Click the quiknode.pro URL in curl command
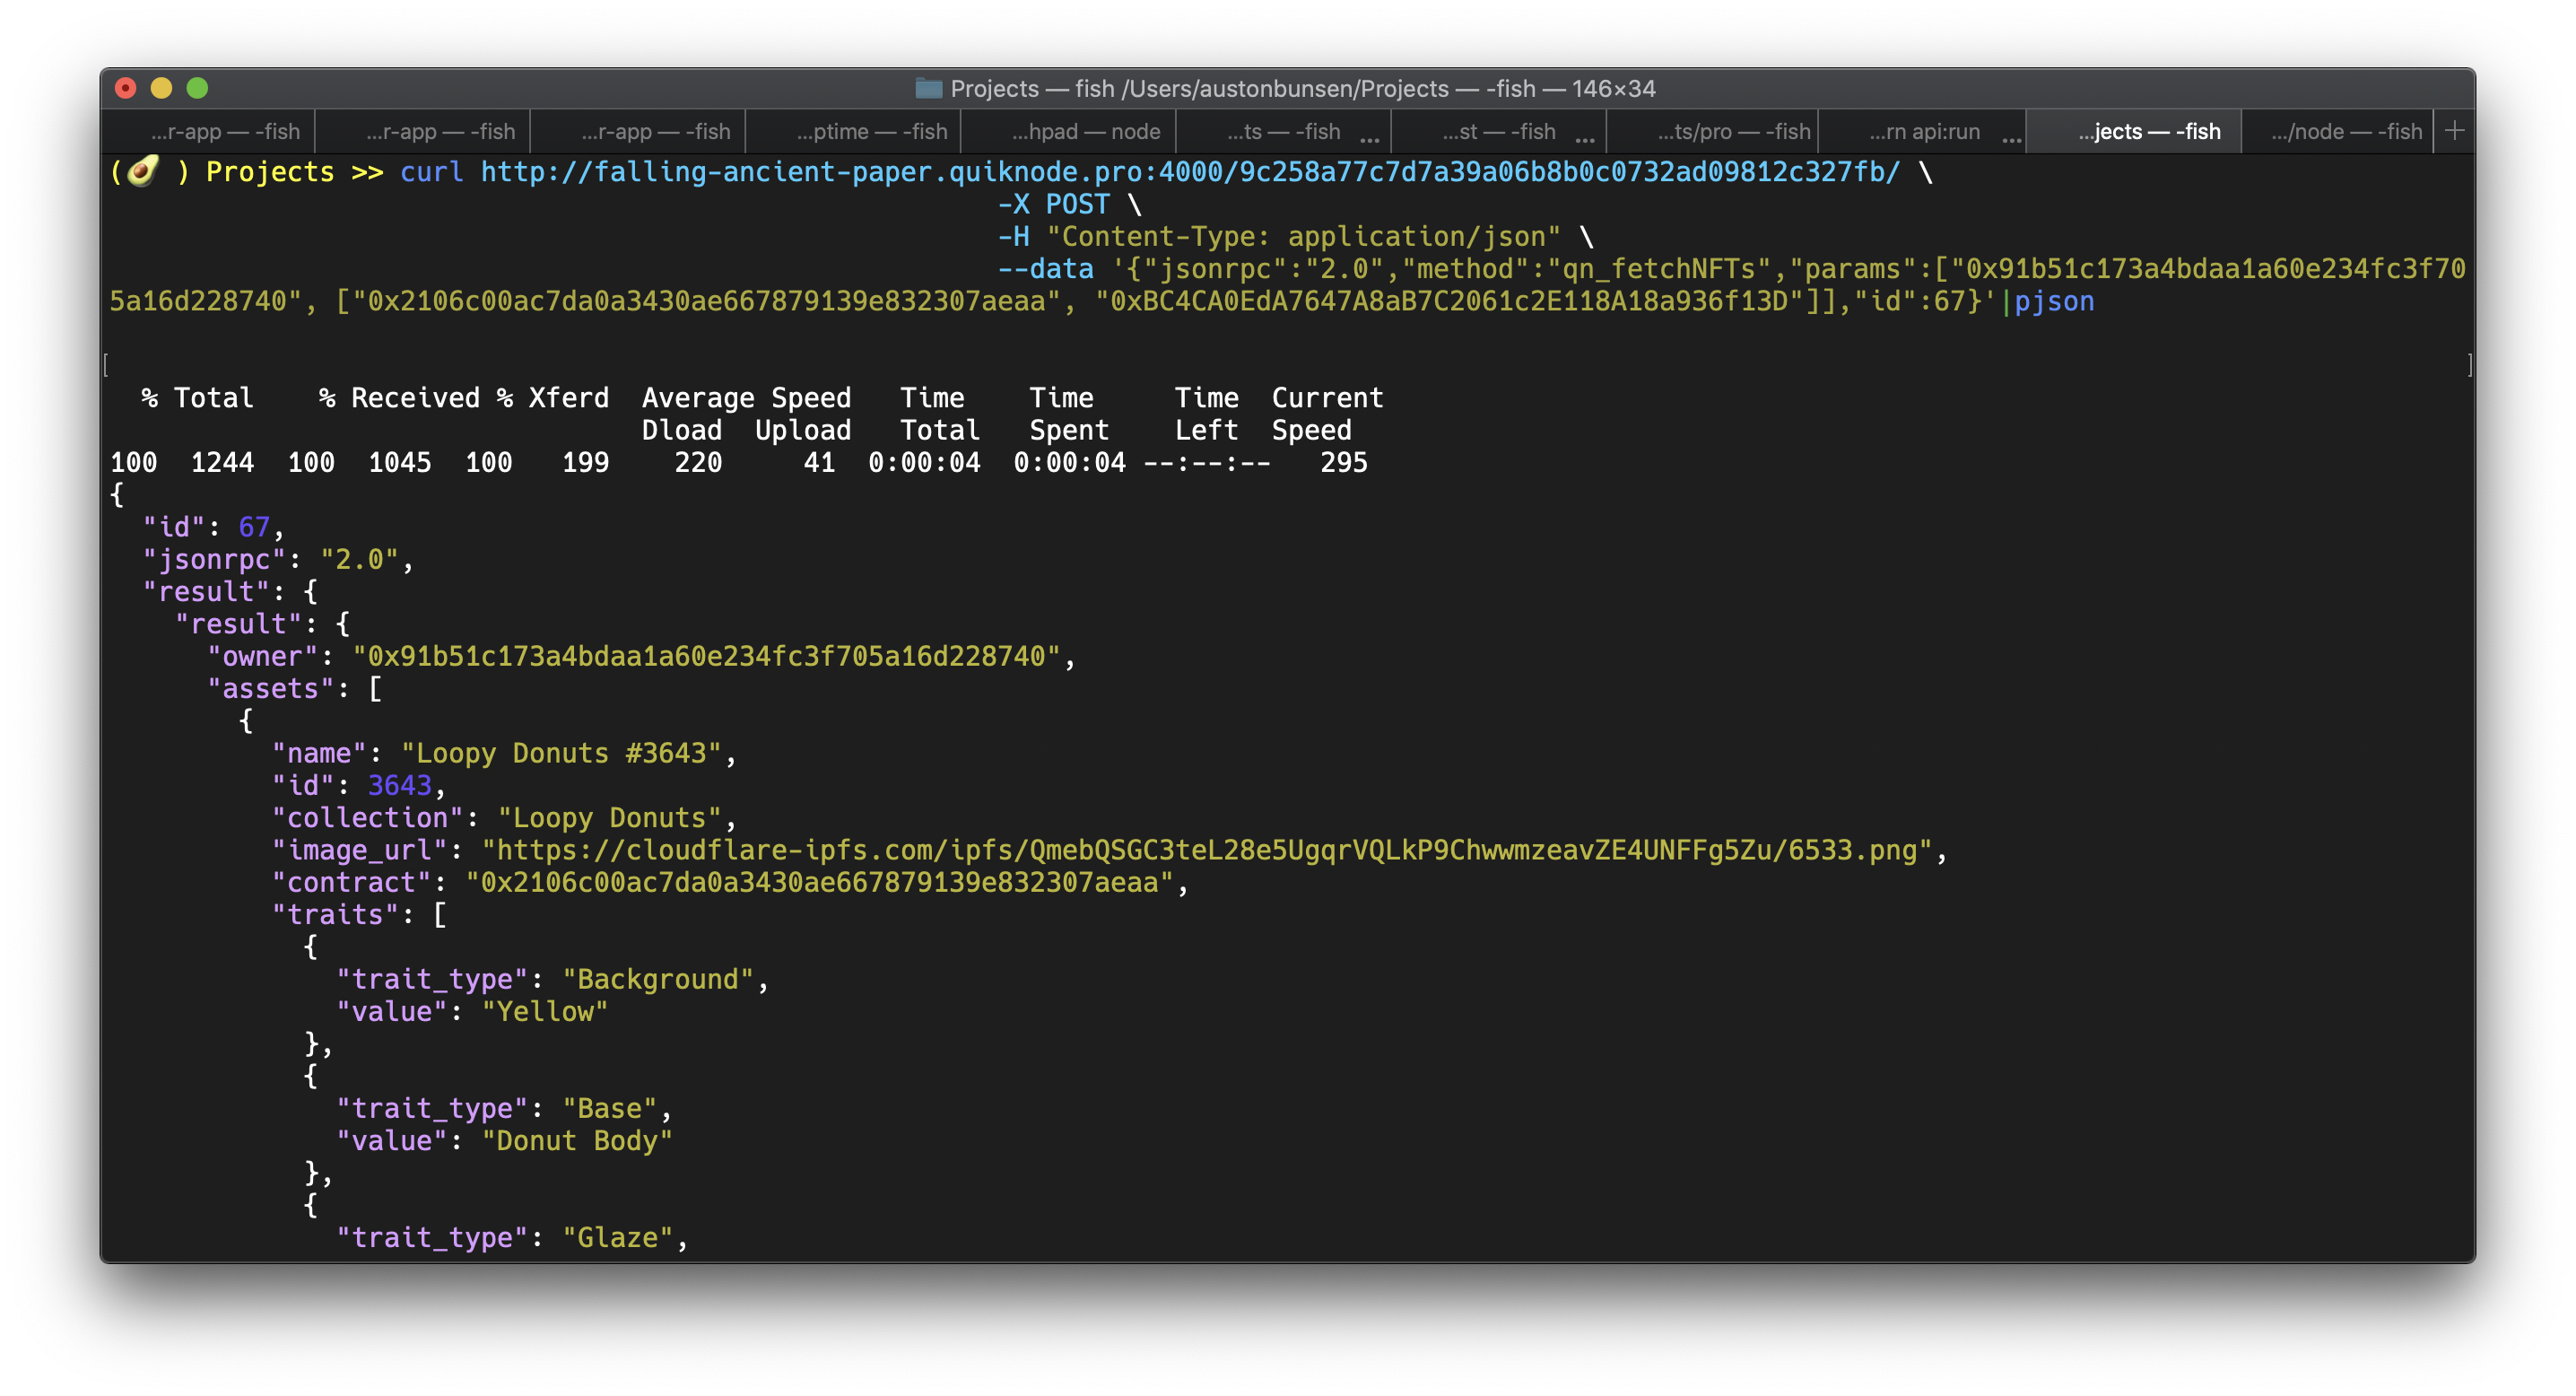2576x1396 pixels. click(1190, 172)
